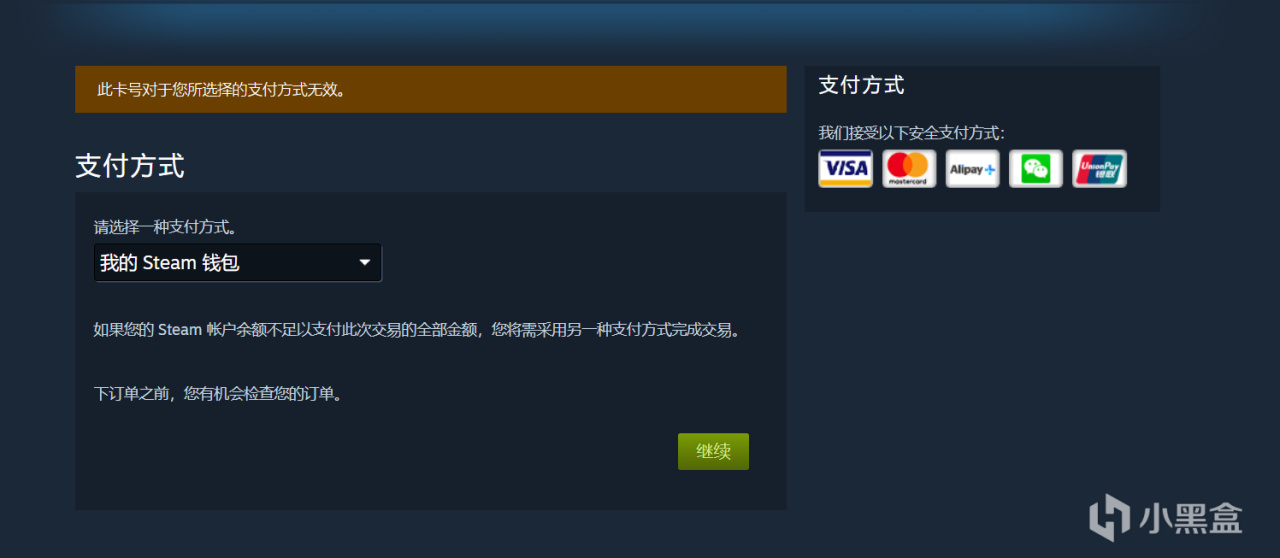Viewport: 1280px width, 558px height.
Task: Select the Alipay+ payment icon
Action: (972, 169)
